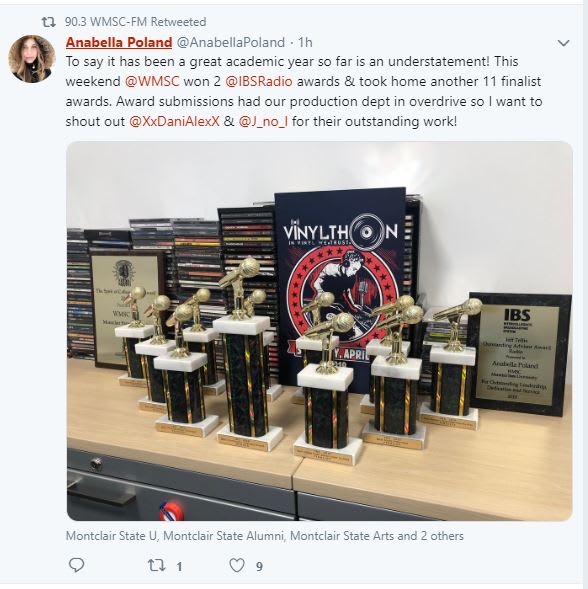588x589 pixels.
Task: Click the reply speech bubble icon
Action: point(77,565)
